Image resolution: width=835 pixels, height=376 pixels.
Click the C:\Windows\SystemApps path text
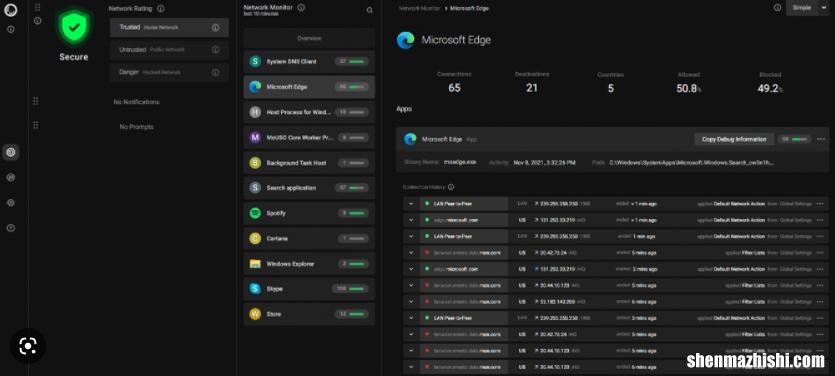691,162
